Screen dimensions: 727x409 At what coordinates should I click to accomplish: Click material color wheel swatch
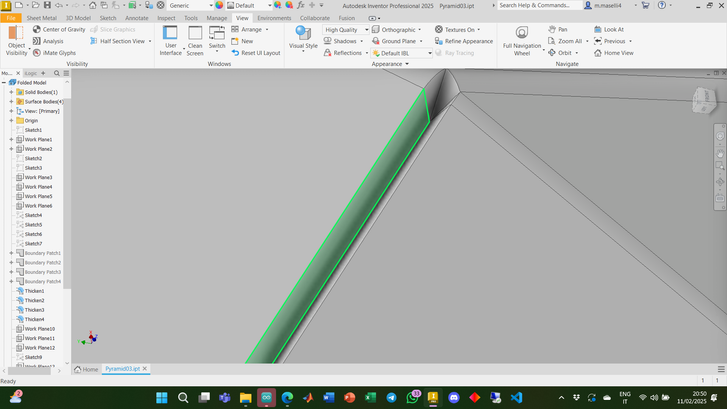219,6
